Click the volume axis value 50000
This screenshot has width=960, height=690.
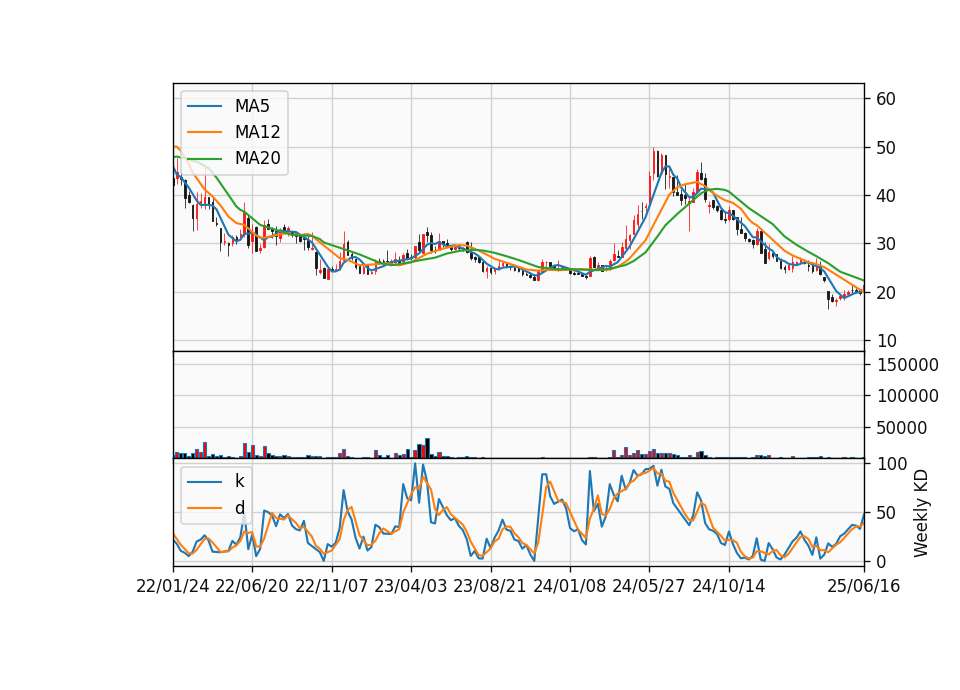pyautogui.click(x=901, y=428)
